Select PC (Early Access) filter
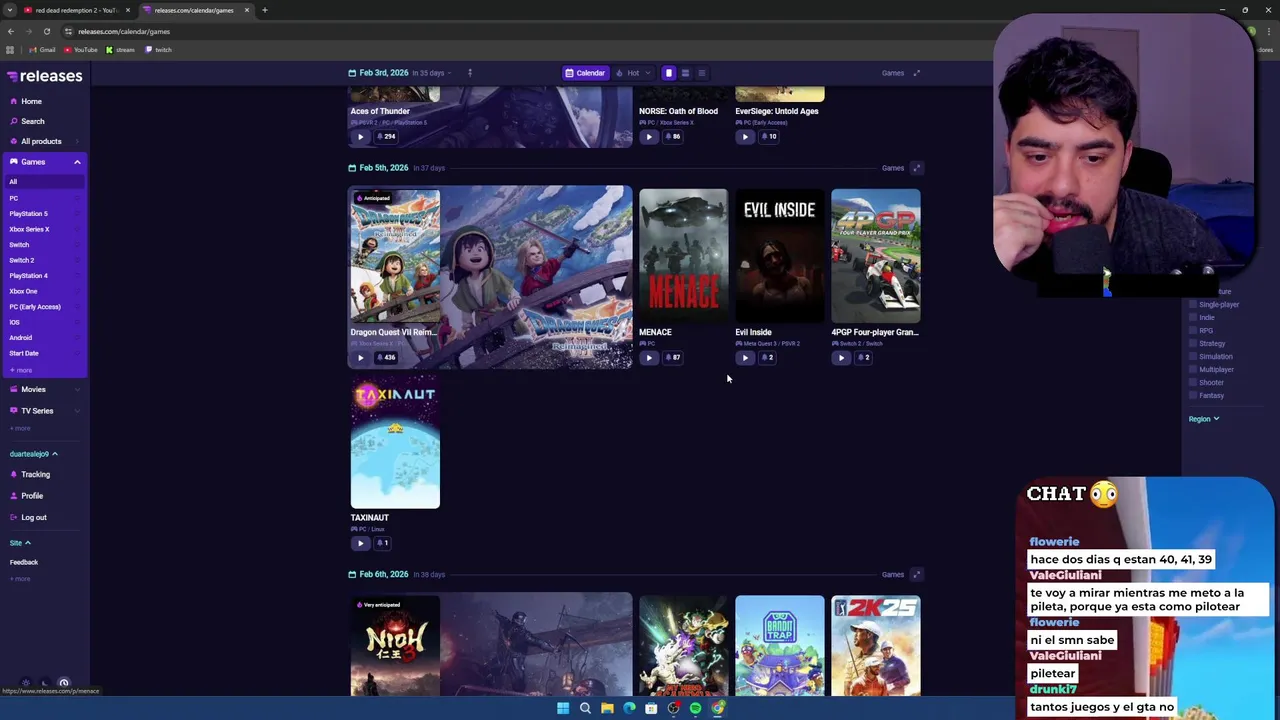Viewport: 1280px width, 720px height. click(x=35, y=307)
